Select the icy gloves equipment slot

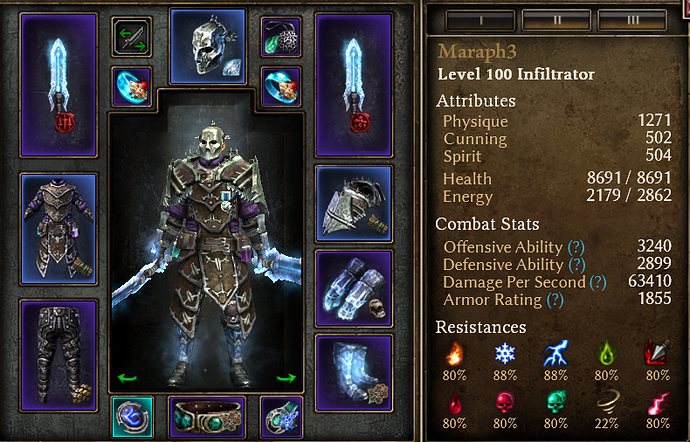353,289
